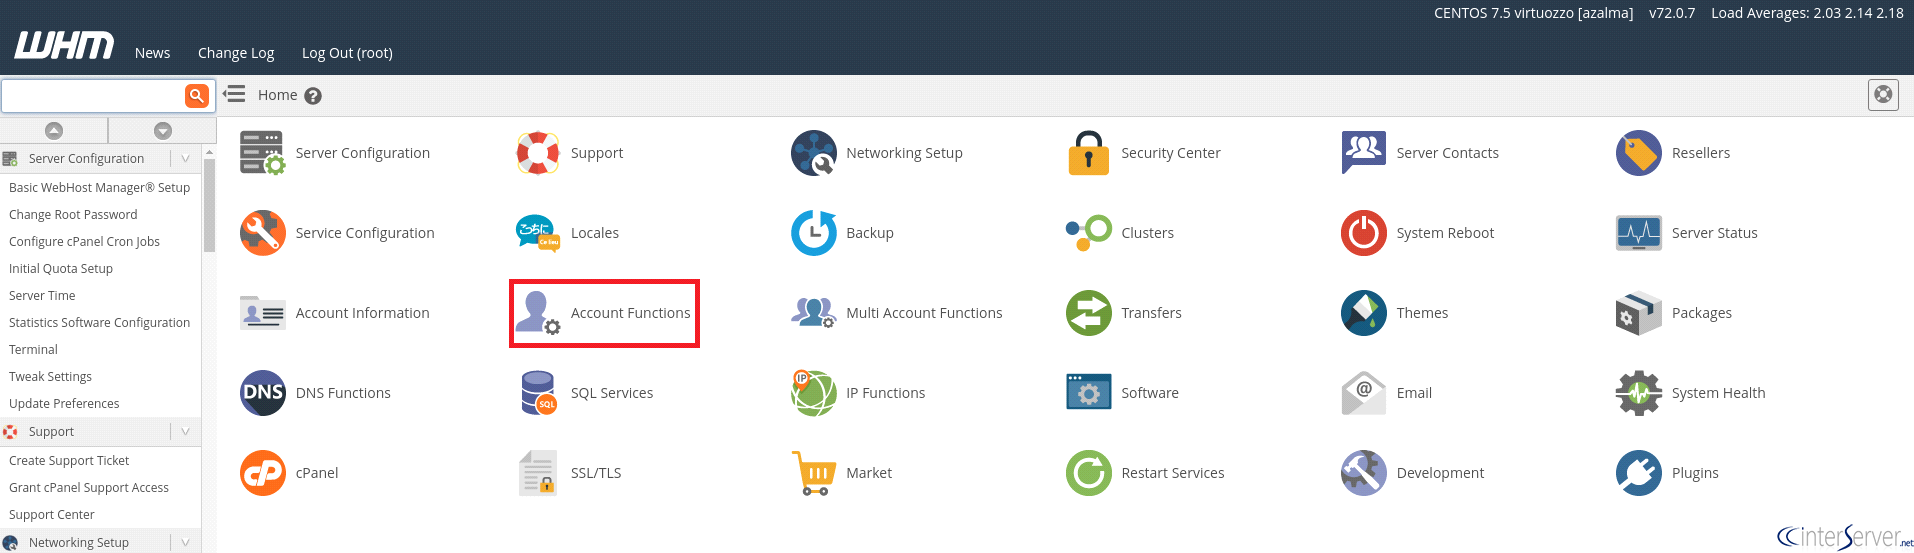This screenshot has height=553, width=1914.
Task: Open the Server Status monitor icon
Action: (1638, 233)
